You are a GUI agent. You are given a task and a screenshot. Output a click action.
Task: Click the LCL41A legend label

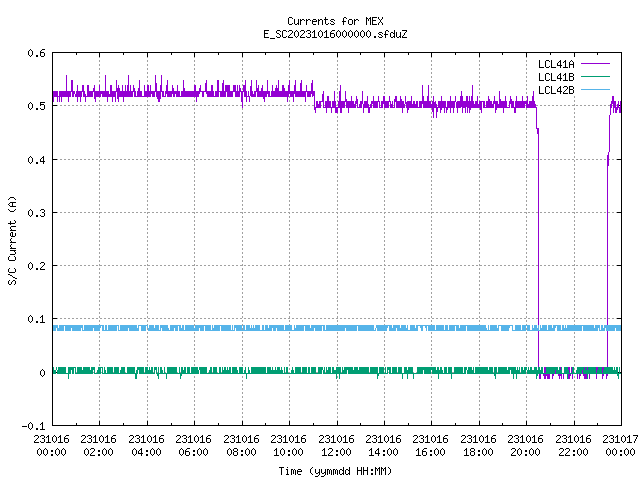[556, 64]
